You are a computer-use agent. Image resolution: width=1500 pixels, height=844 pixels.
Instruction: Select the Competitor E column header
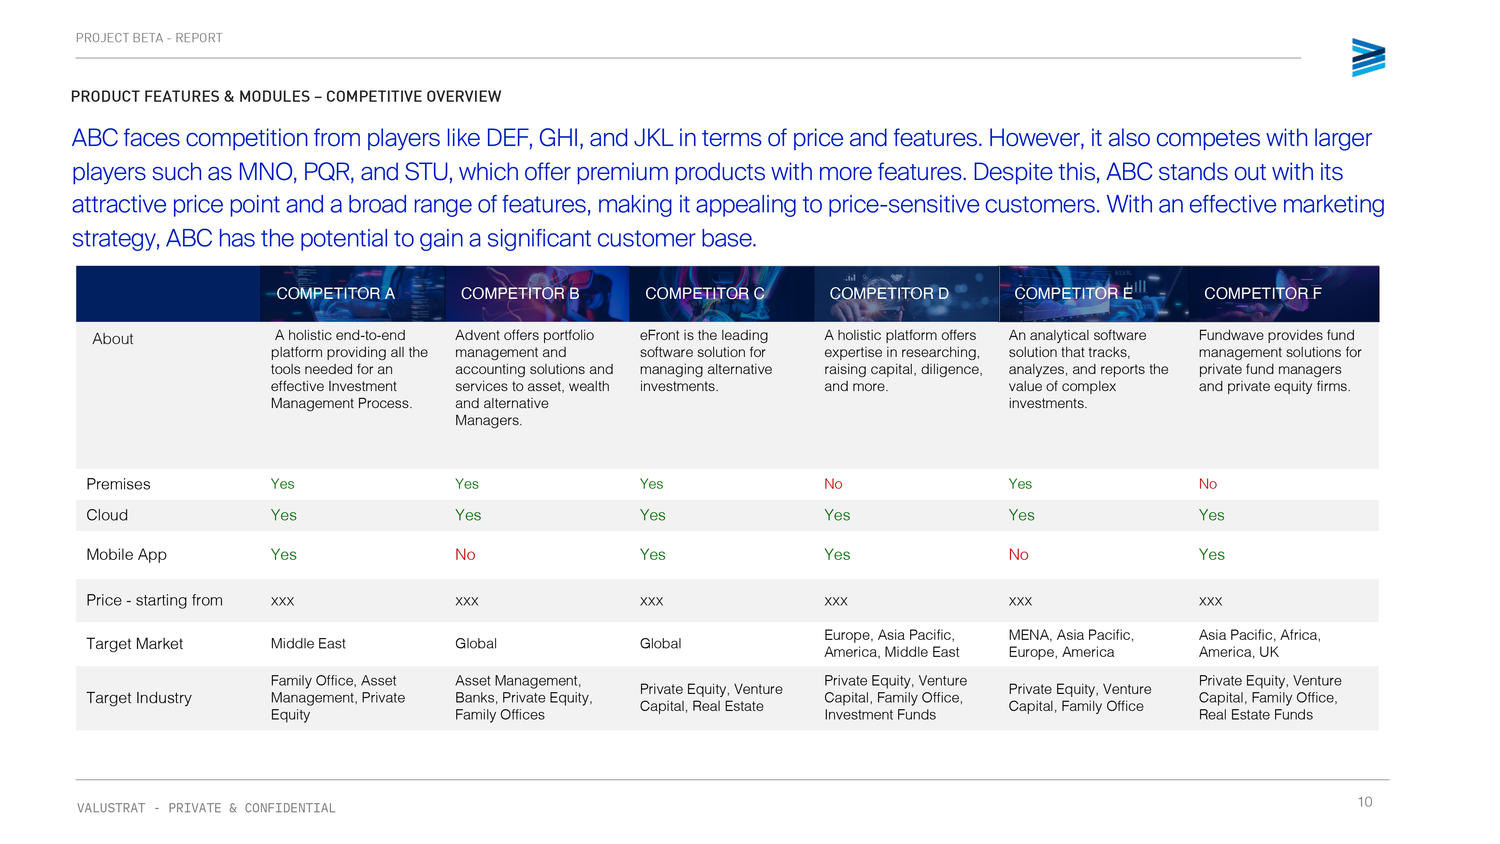click(x=1073, y=294)
